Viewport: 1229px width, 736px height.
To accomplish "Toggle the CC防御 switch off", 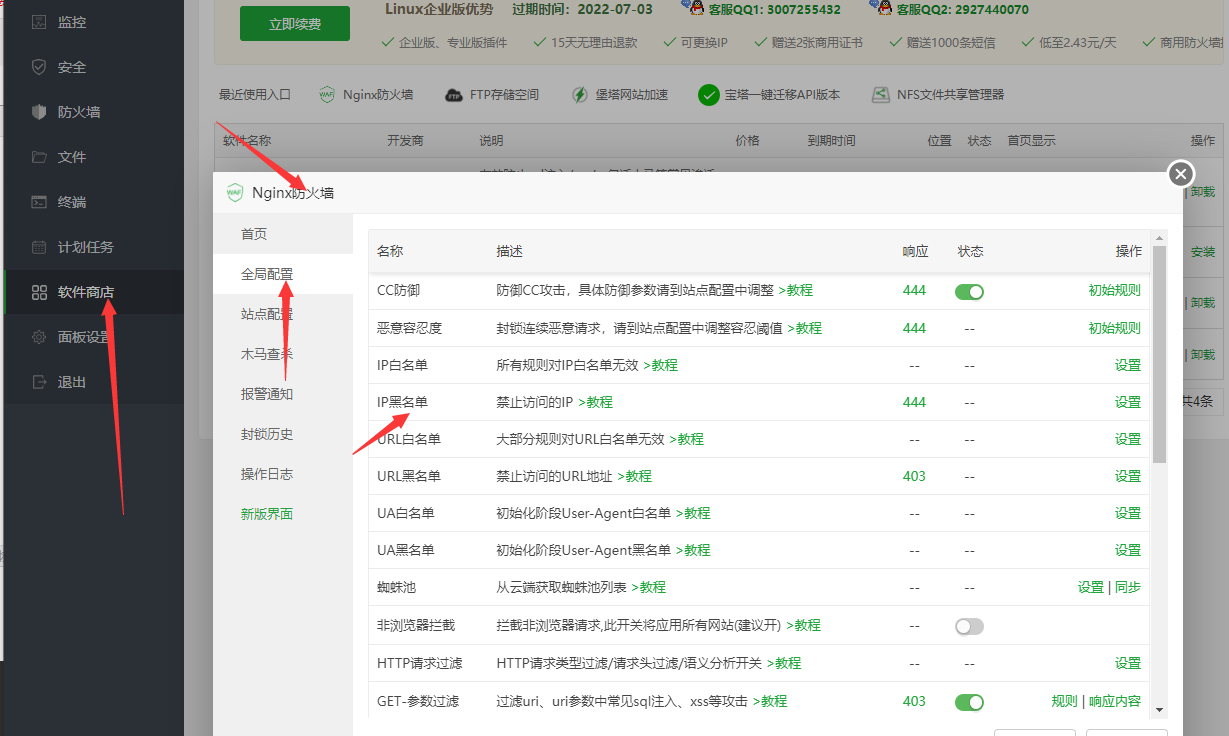I will 969,291.
